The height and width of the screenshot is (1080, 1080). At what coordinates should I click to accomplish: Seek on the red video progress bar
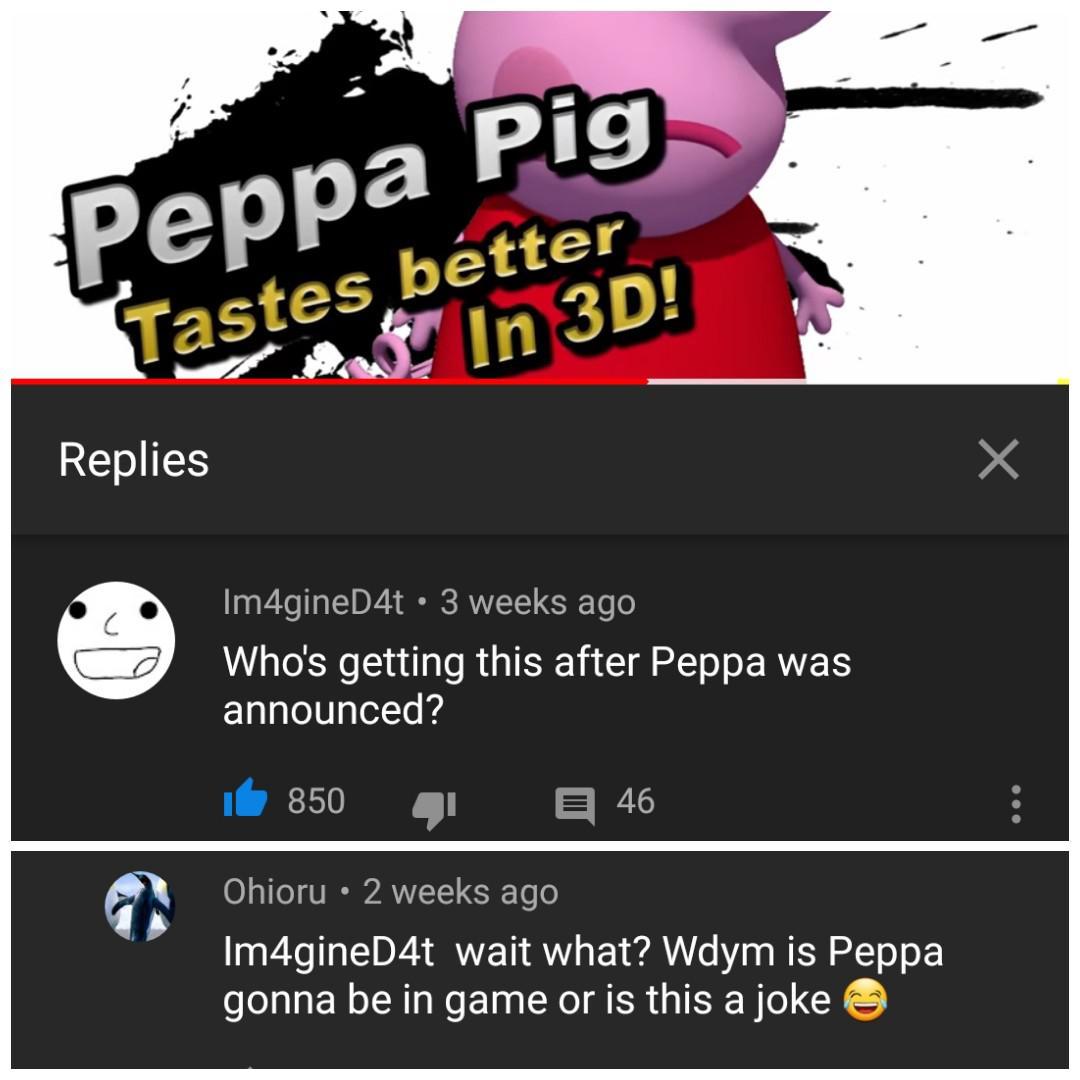[540, 381]
